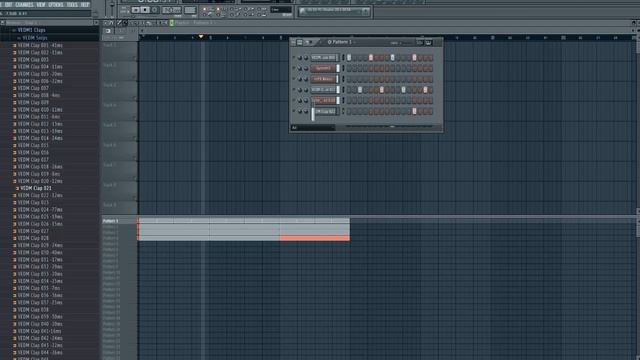Open the OPTIONS menu

(56, 5)
